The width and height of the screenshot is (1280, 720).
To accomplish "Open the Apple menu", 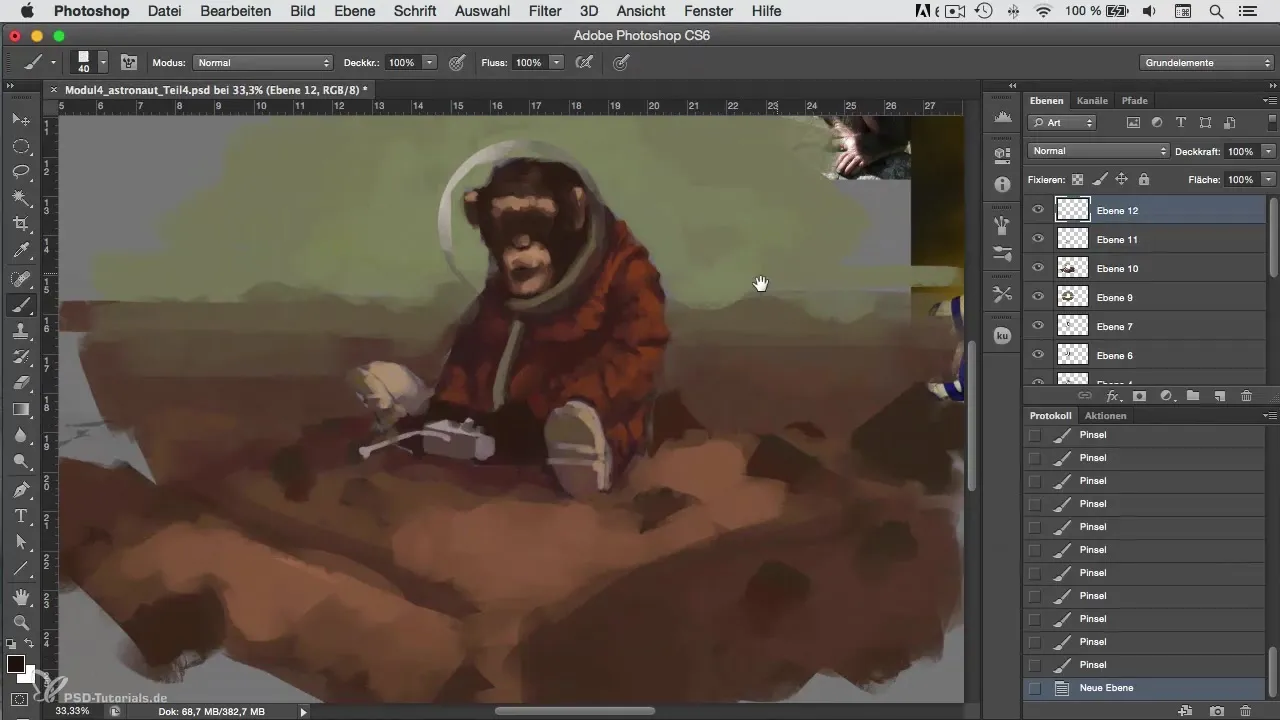I will tap(27, 11).
